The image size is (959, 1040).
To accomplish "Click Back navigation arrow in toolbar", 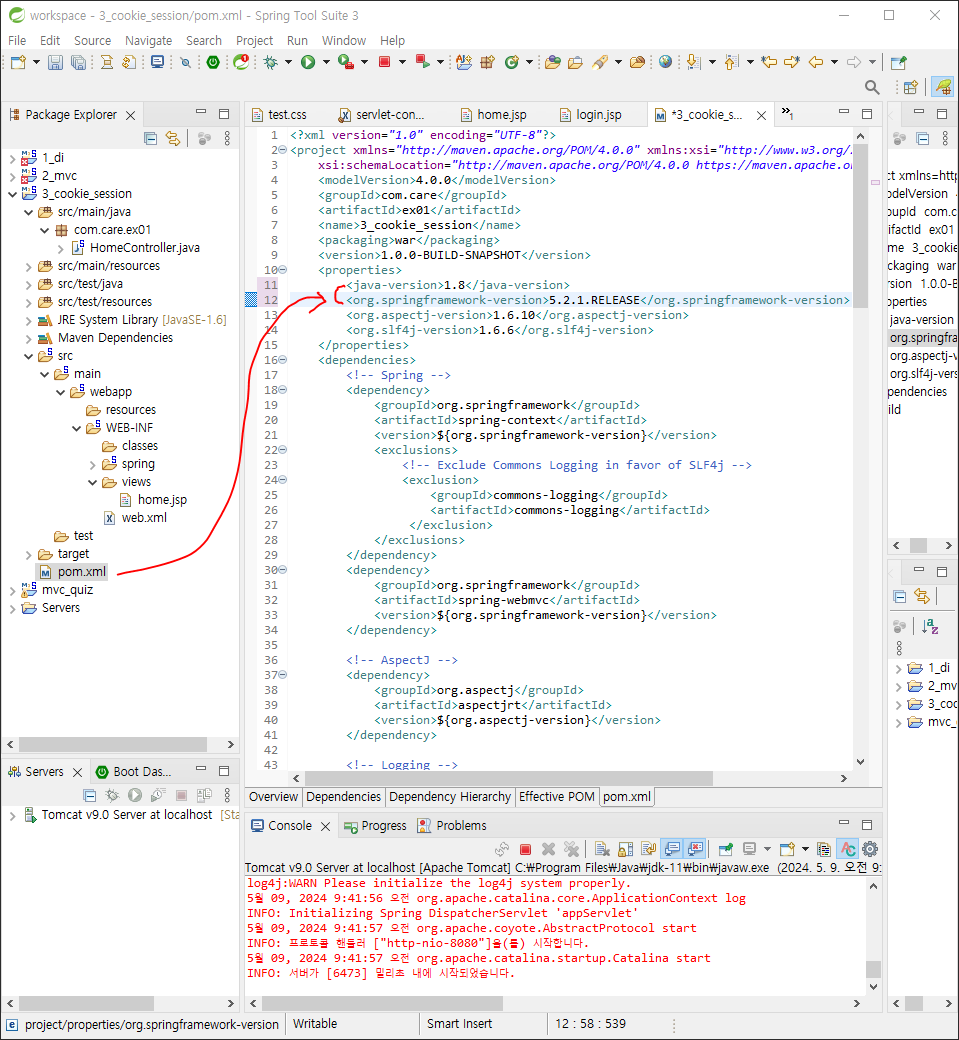I will [816, 62].
